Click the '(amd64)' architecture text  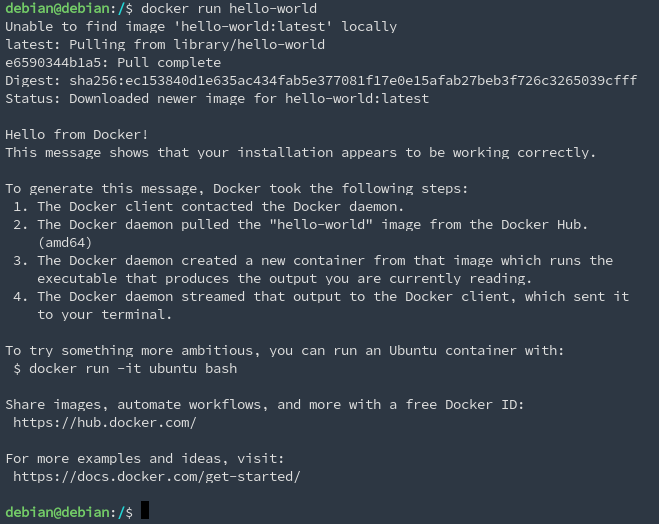(x=65, y=242)
